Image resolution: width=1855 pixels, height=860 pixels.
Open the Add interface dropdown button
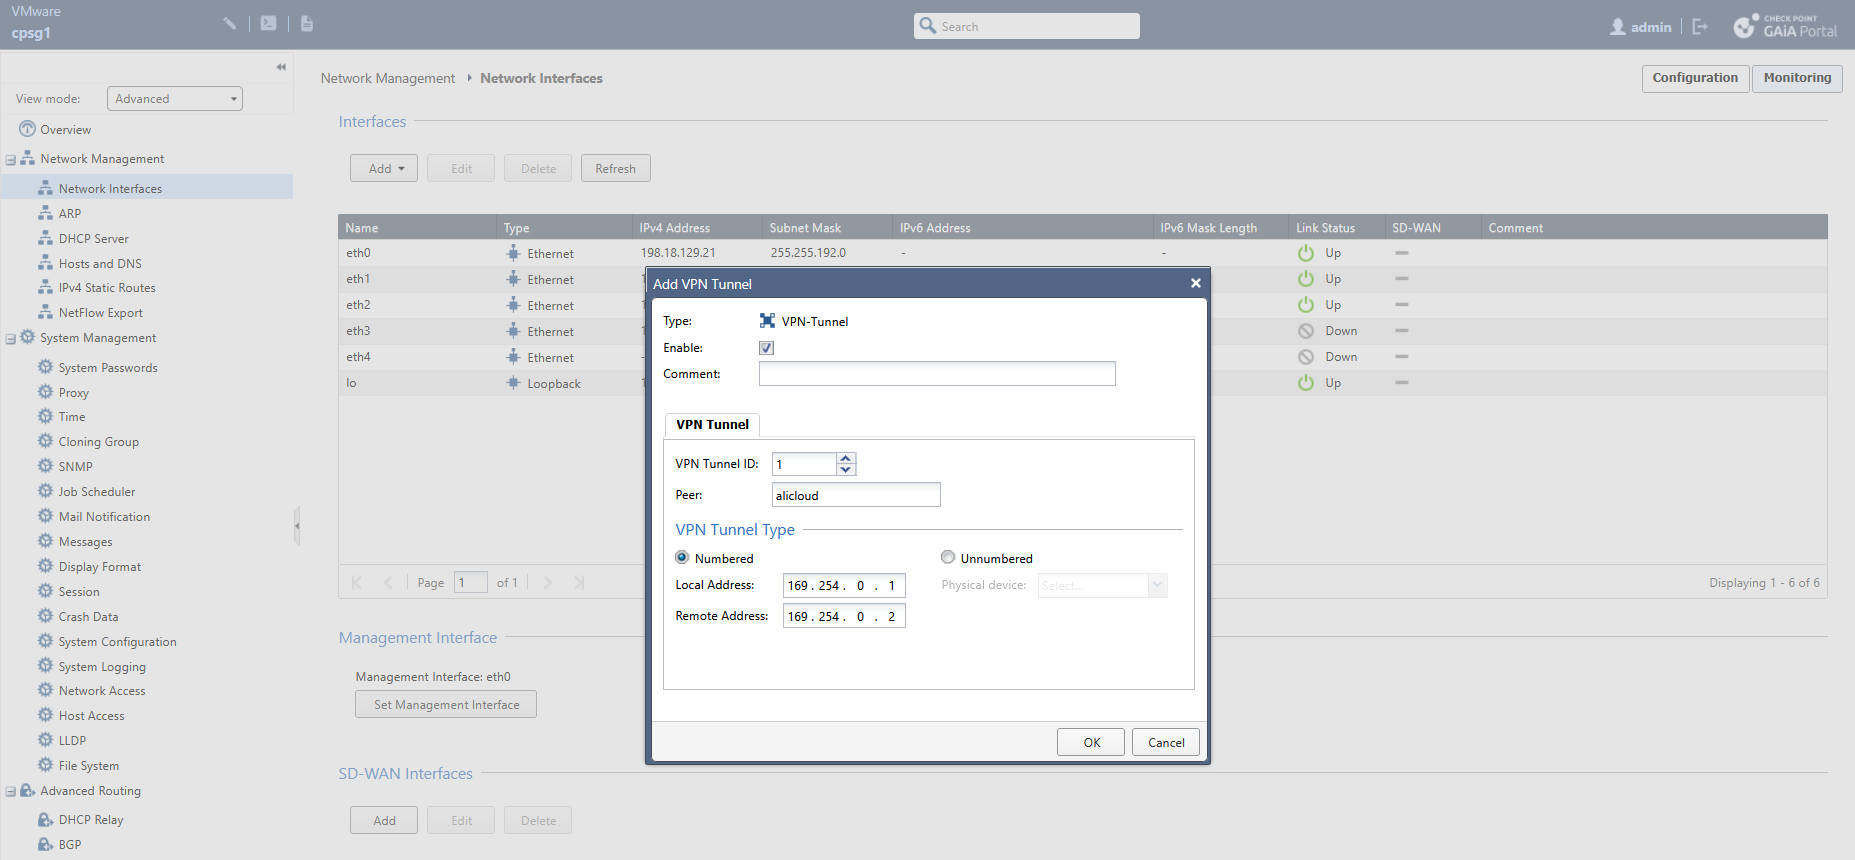click(x=384, y=169)
